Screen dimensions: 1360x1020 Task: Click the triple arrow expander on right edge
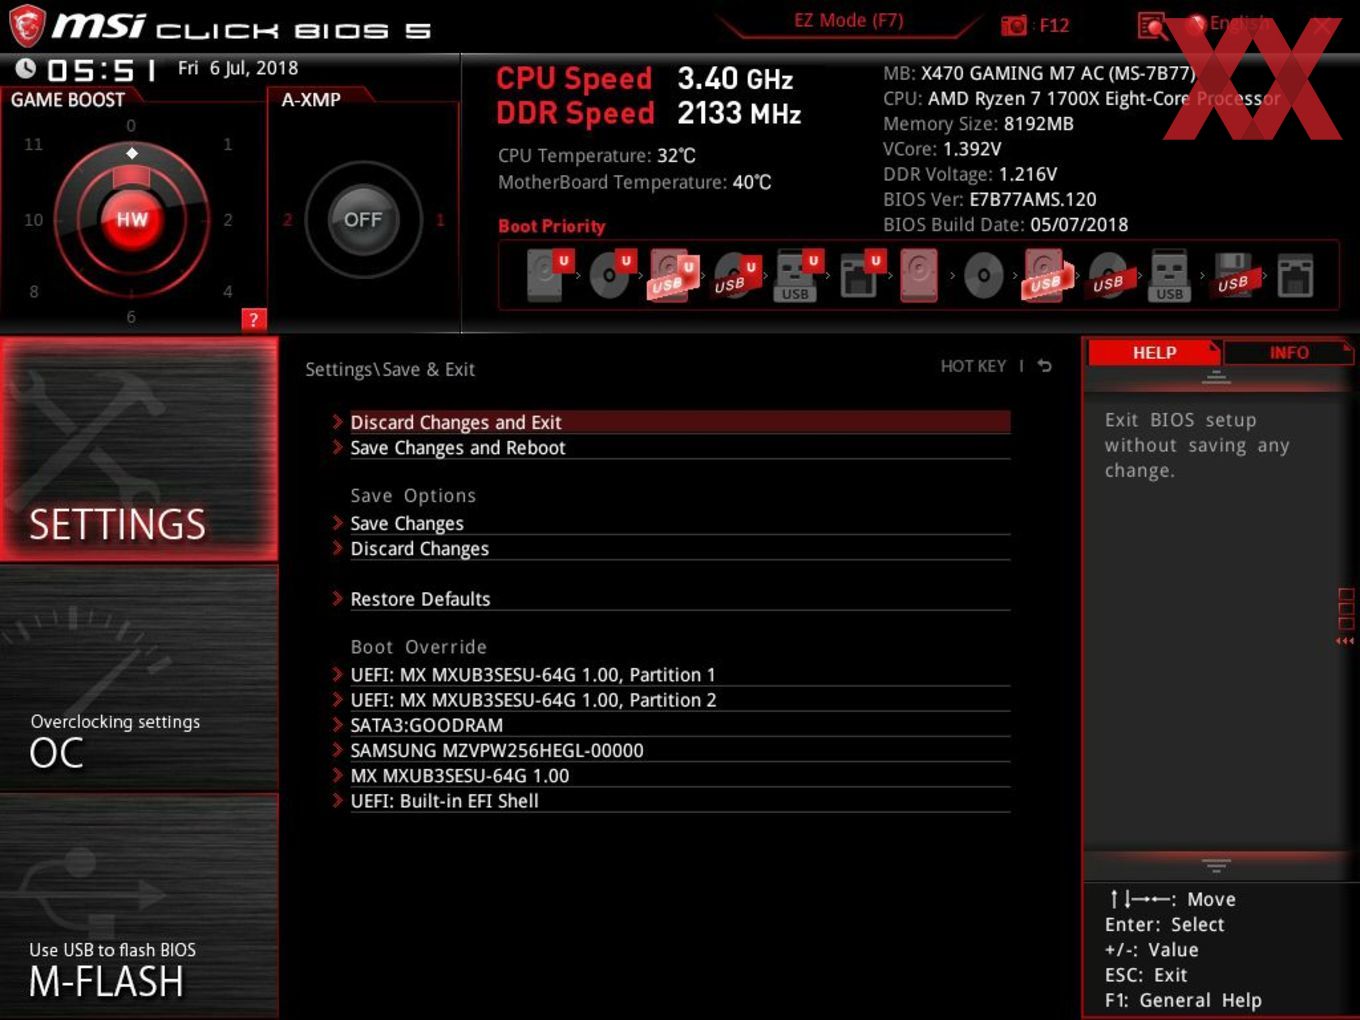(x=1345, y=641)
